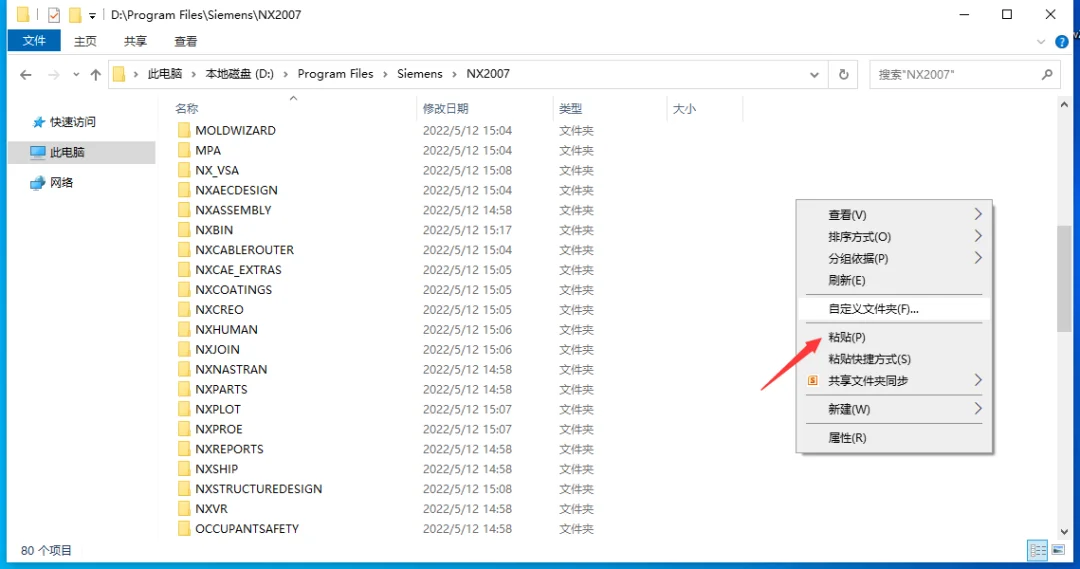1080x569 pixels.
Task: Select the MPA folder icon
Action: (x=183, y=150)
